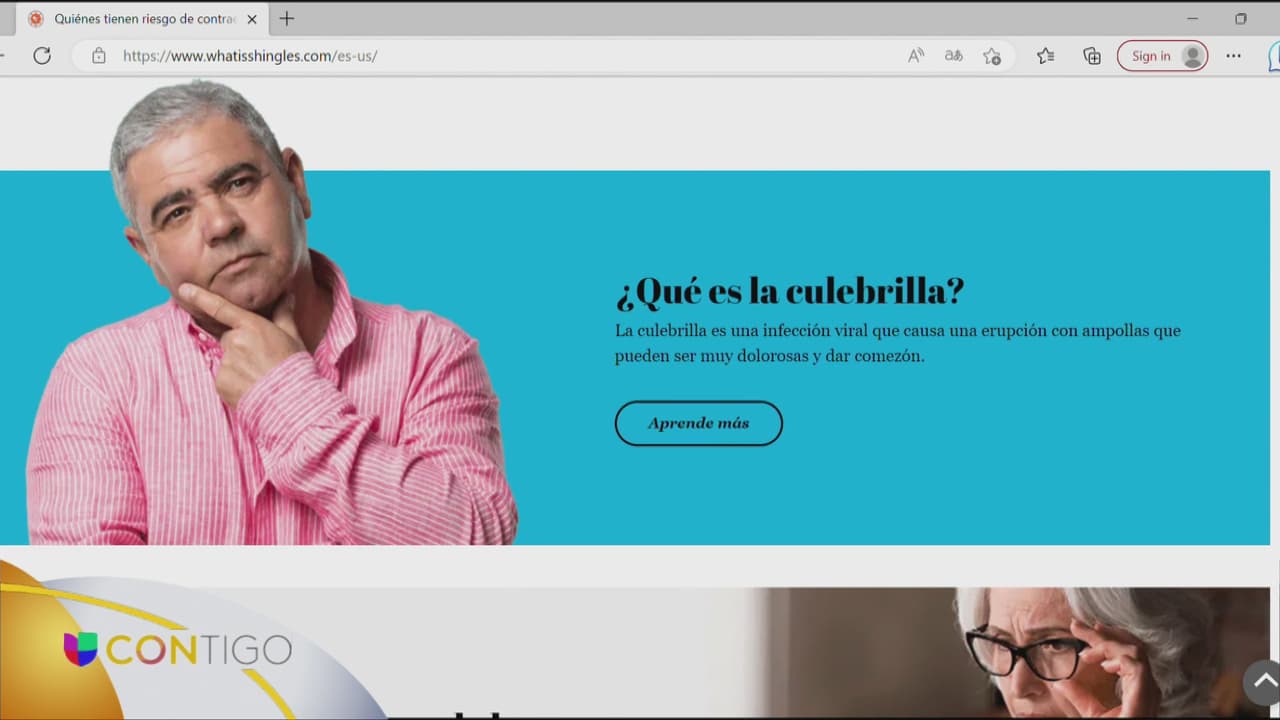The height and width of the screenshot is (720, 1280).
Task: Minimize the browser window
Action: 1192,19
